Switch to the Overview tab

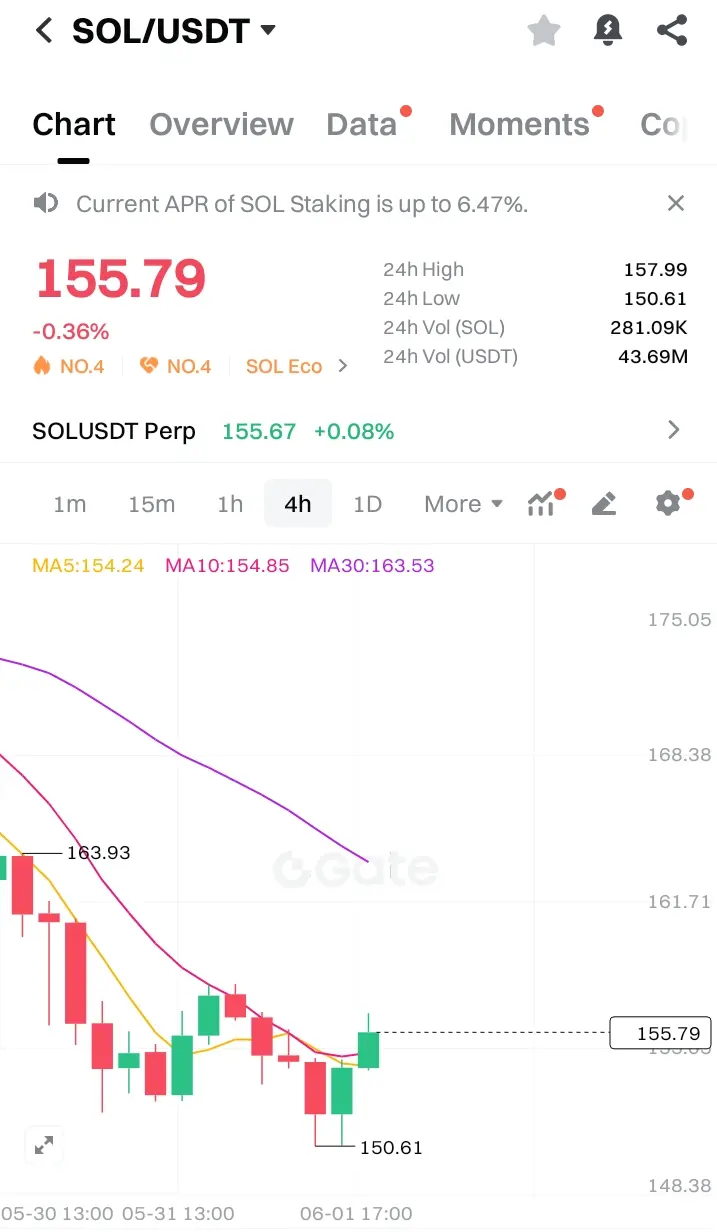221,125
